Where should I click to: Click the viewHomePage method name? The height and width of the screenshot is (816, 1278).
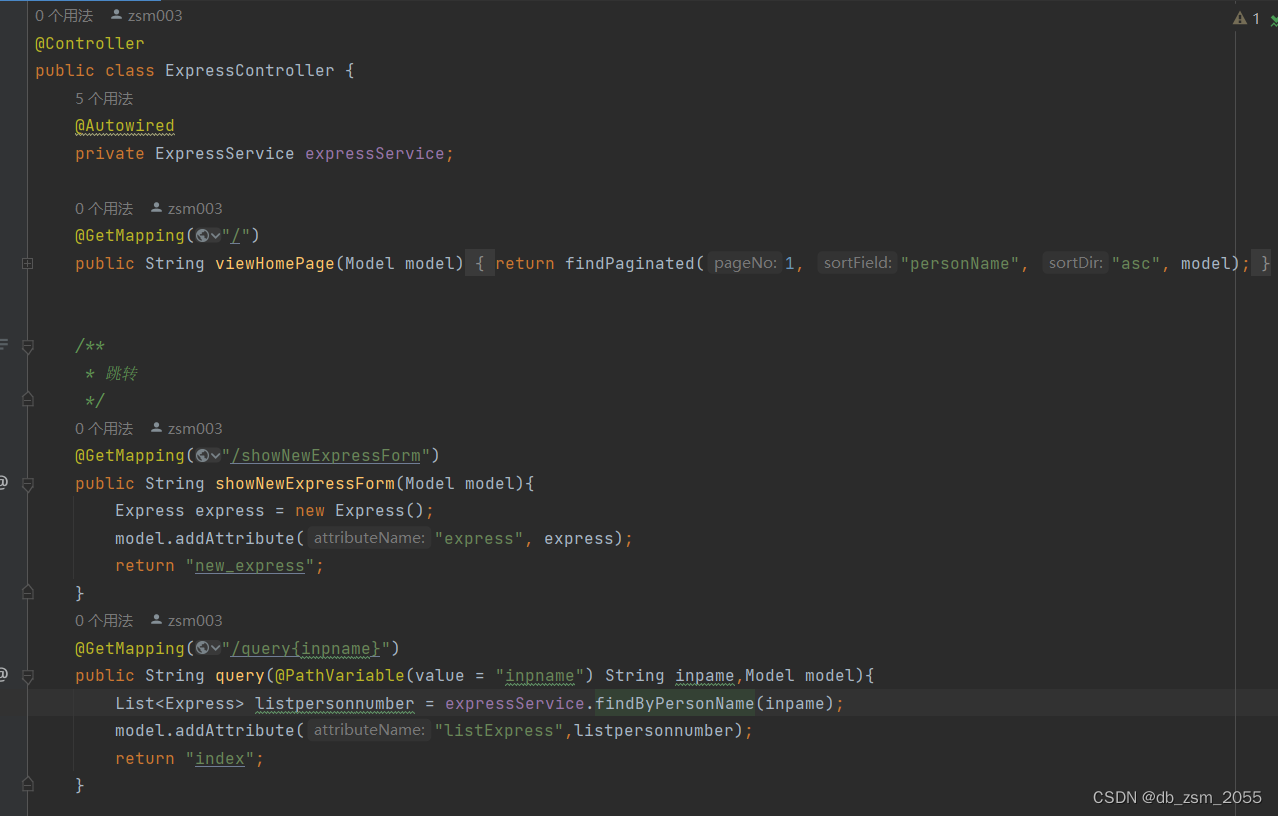[275, 264]
